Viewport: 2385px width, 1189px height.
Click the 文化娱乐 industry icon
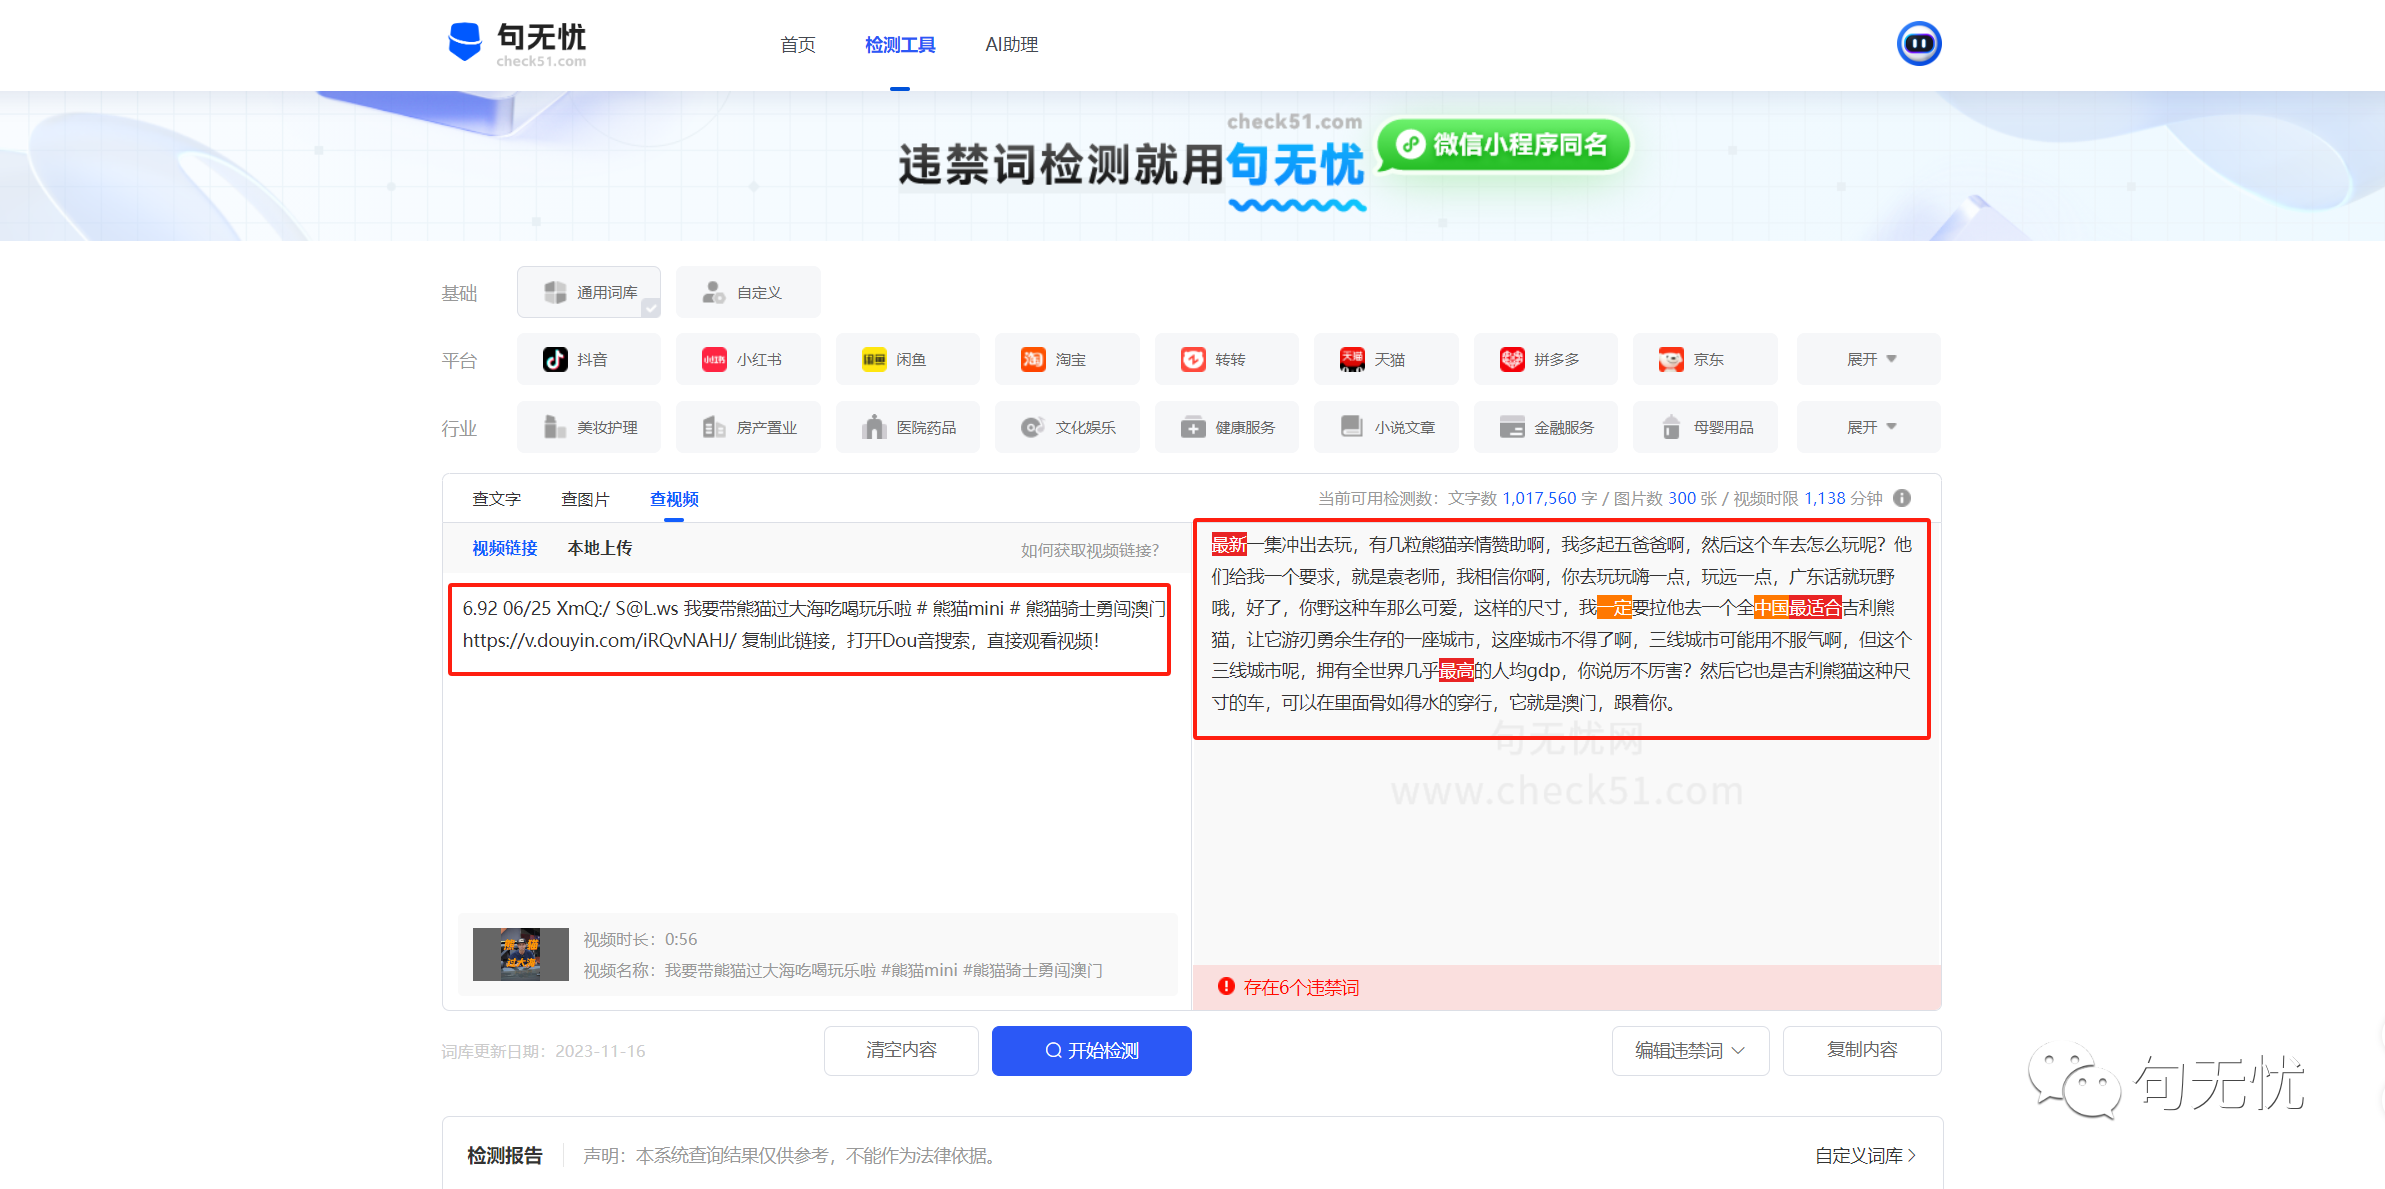click(x=1033, y=427)
